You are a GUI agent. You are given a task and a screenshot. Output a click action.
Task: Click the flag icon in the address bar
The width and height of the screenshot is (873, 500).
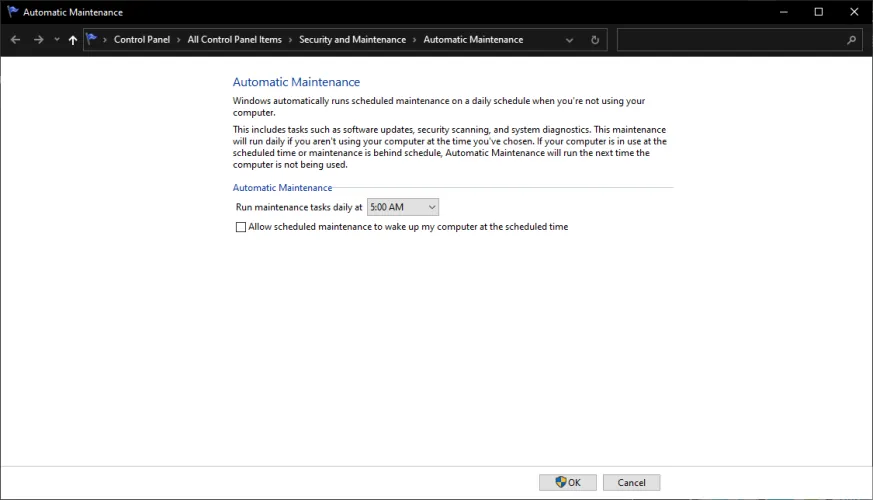click(92, 40)
